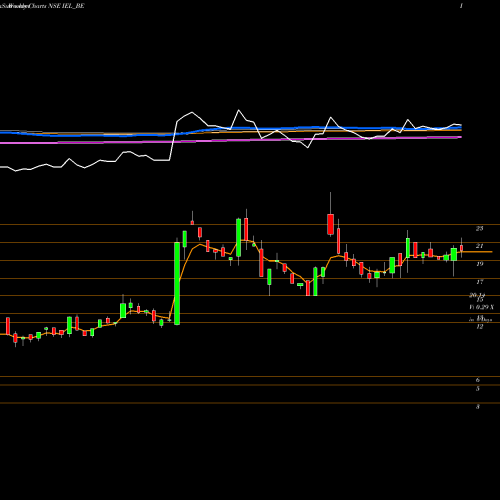The width and height of the screenshot is (500, 500).
Task: Select the price axis label '21'
Action: [479, 246]
